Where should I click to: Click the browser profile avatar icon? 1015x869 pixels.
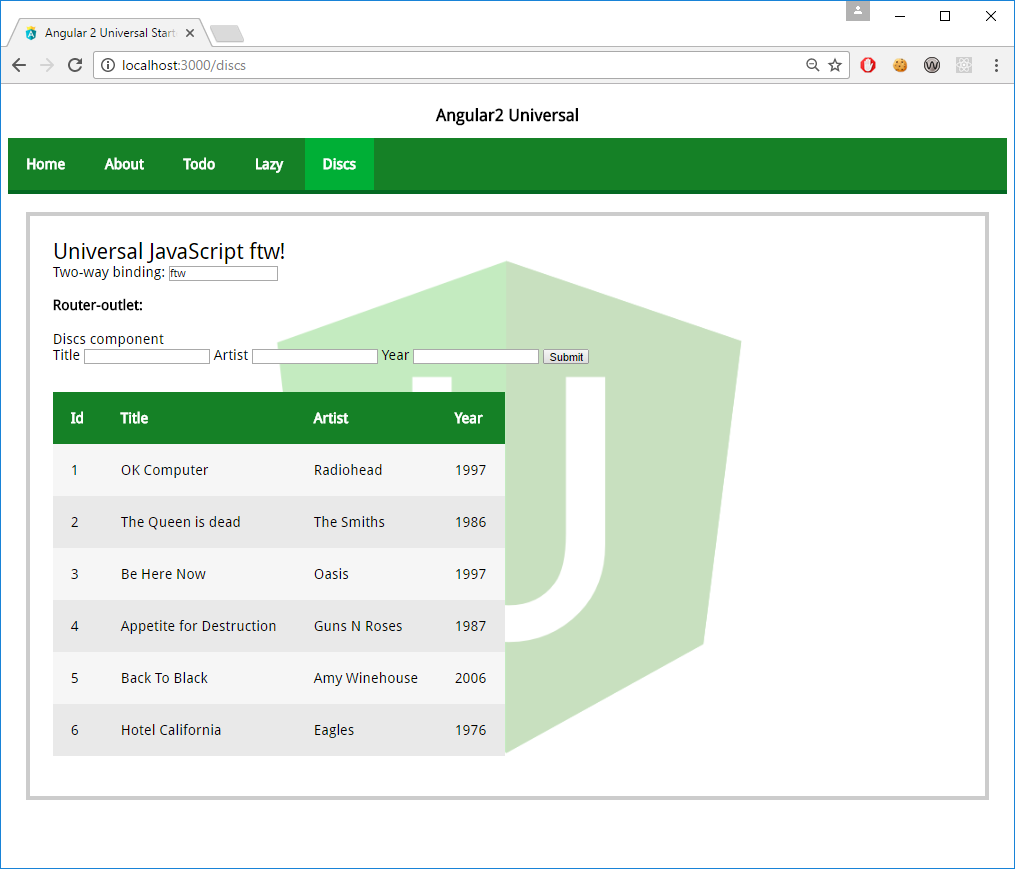click(858, 12)
